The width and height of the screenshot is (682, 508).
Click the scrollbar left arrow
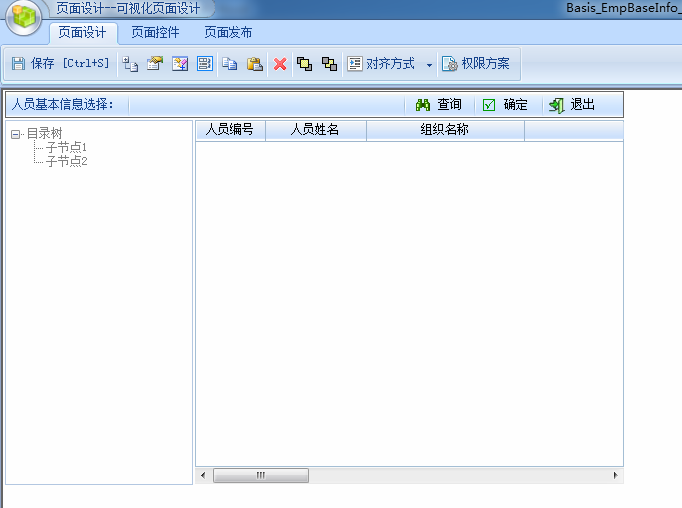203,475
